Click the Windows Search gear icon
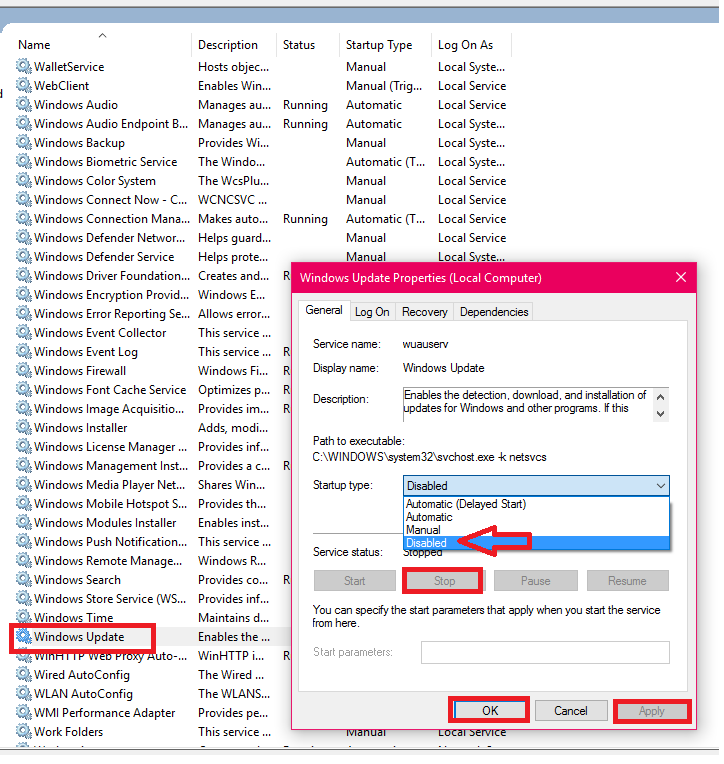This screenshot has height=764, width=724. [x=23, y=579]
